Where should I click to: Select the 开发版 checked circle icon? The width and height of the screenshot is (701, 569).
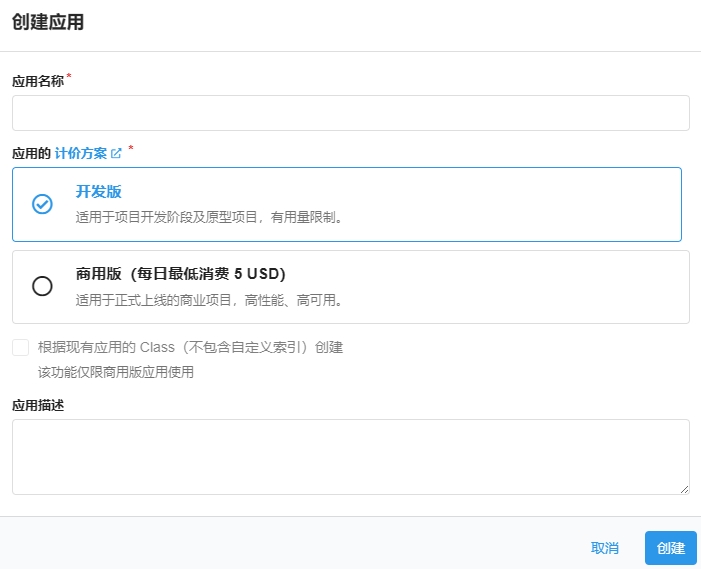pyautogui.click(x=42, y=204)
